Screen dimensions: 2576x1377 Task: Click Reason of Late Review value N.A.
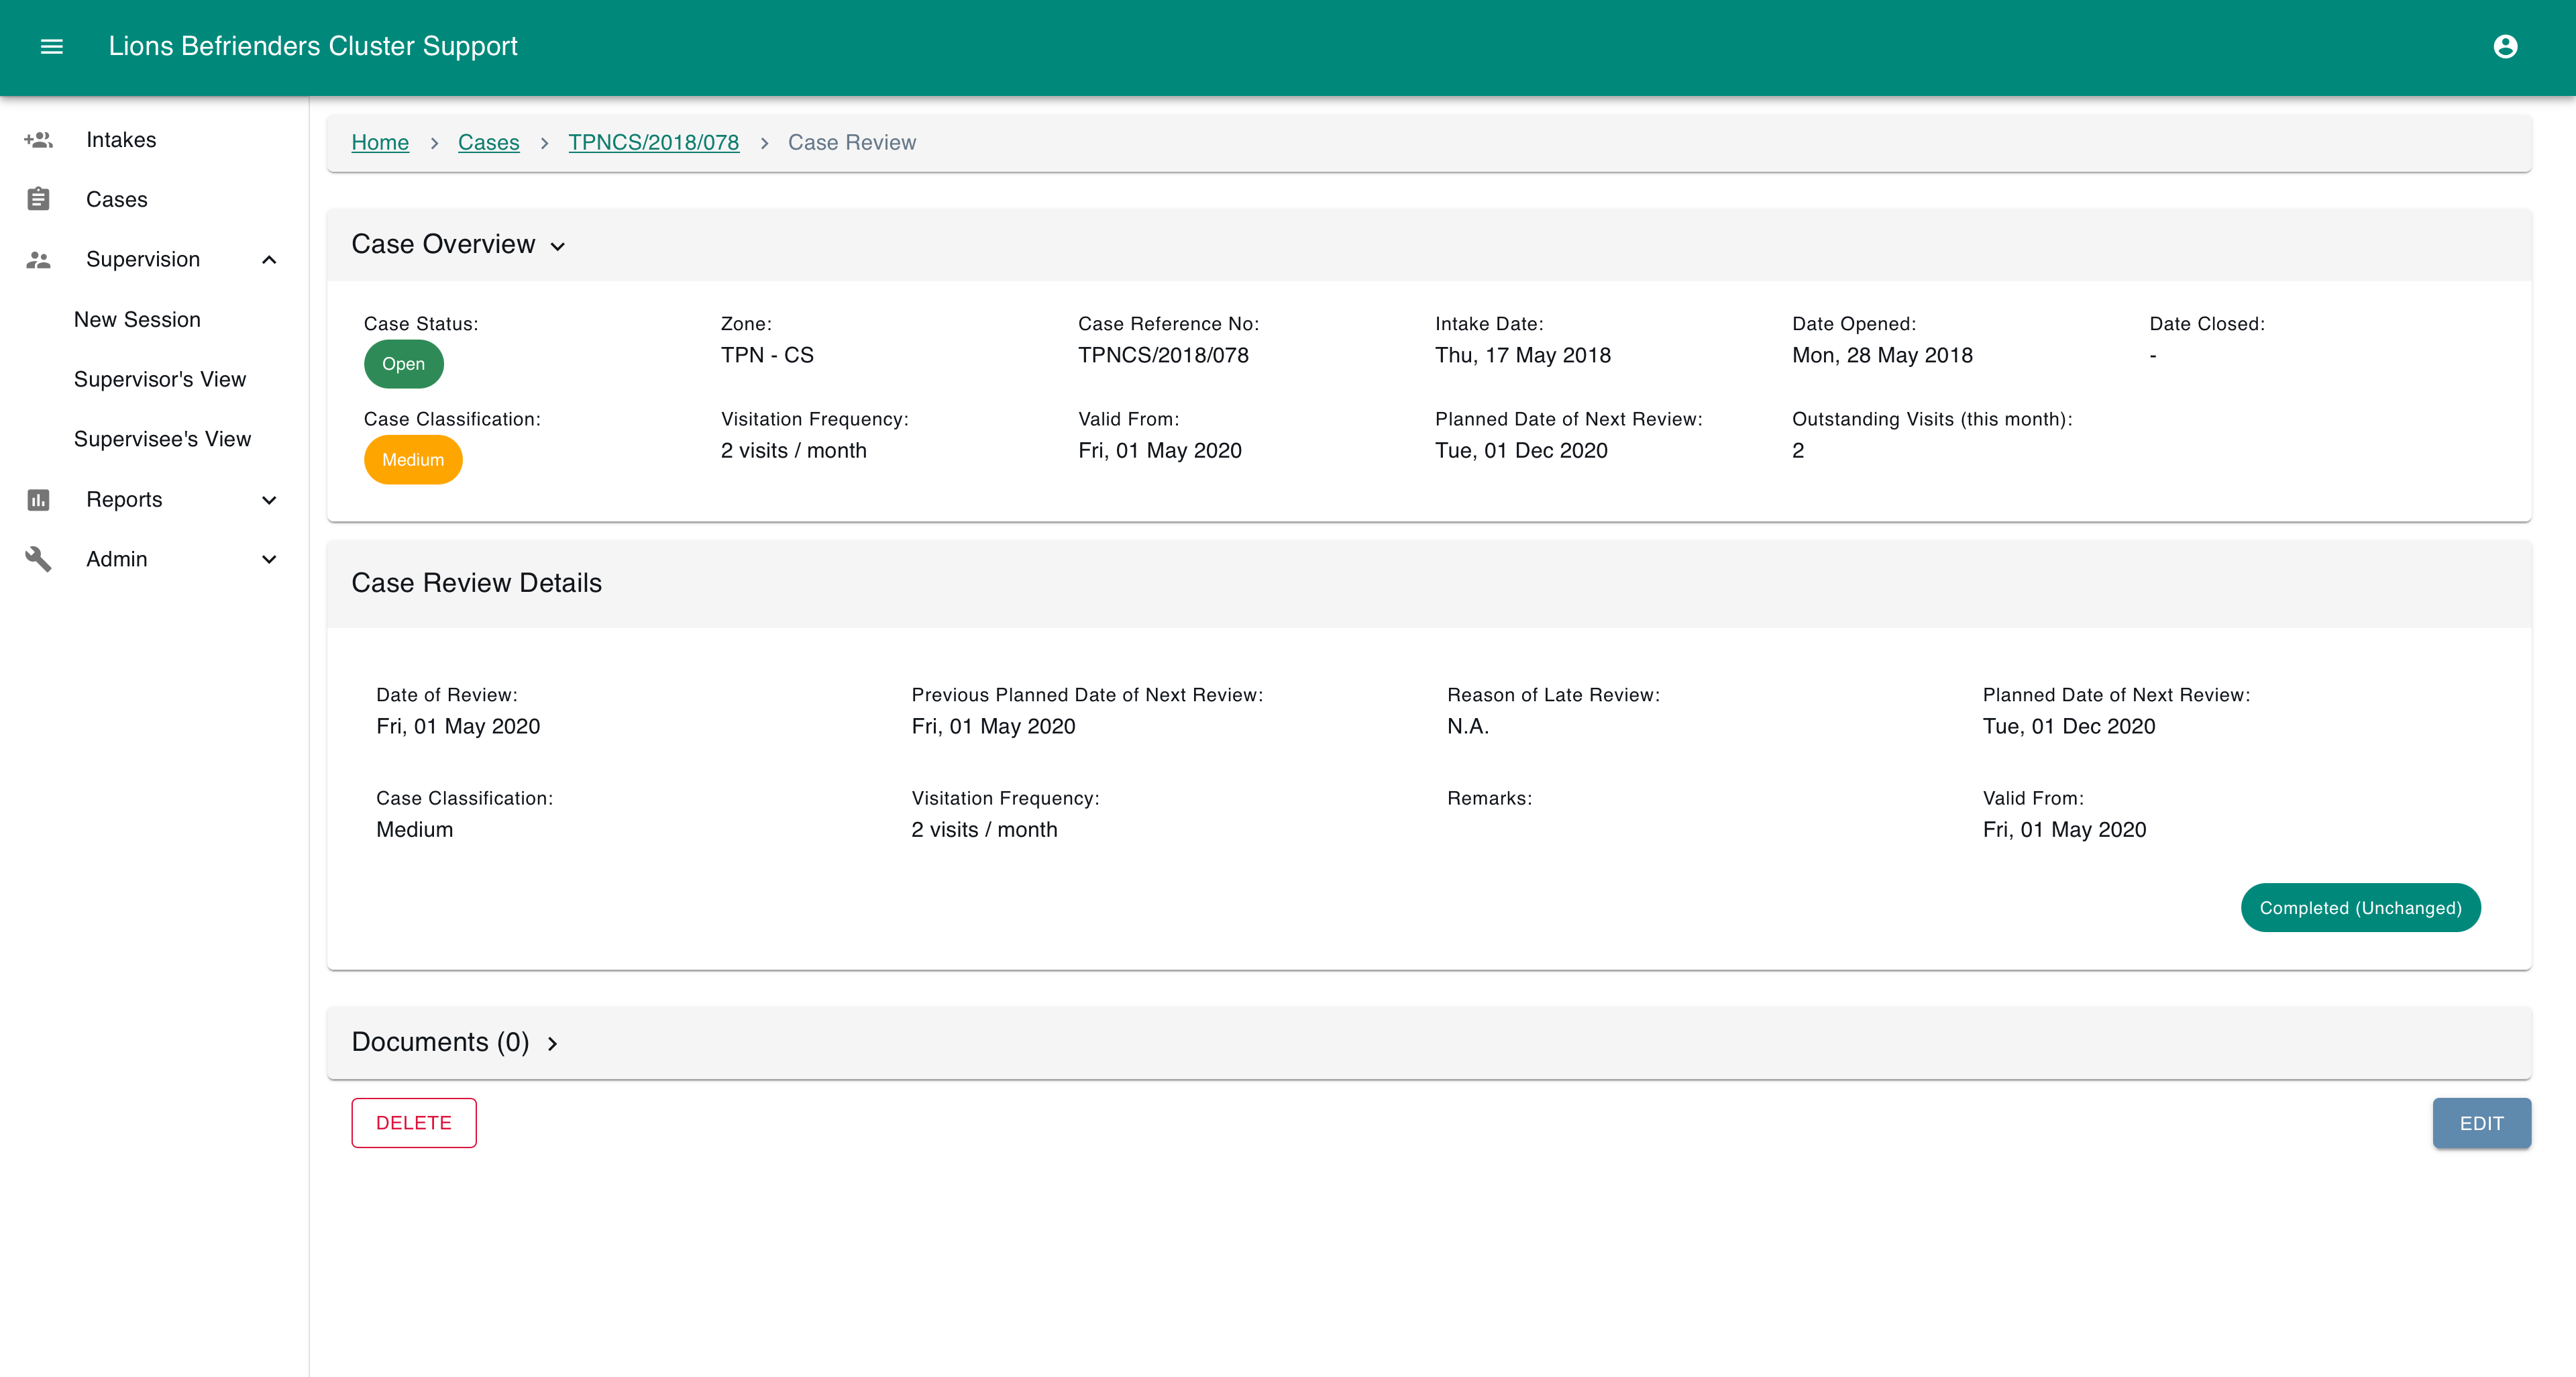1468,726
